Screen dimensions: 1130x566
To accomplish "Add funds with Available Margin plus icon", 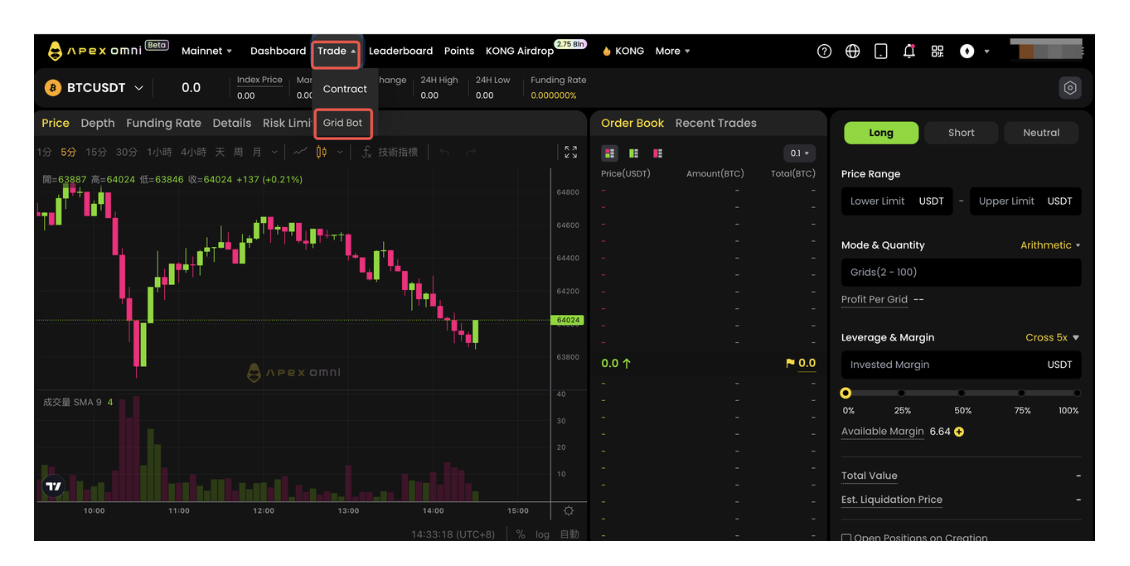I will tap(959, 432).
